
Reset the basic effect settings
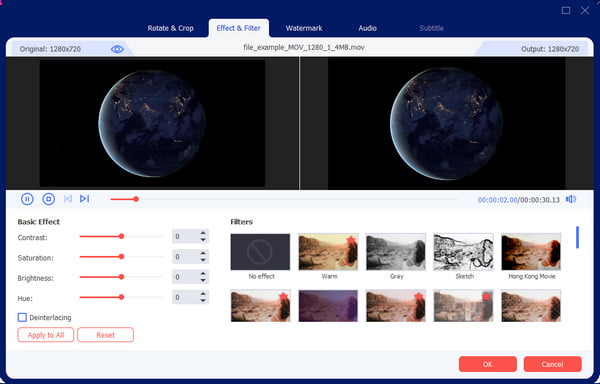click(x=106, y=335)
